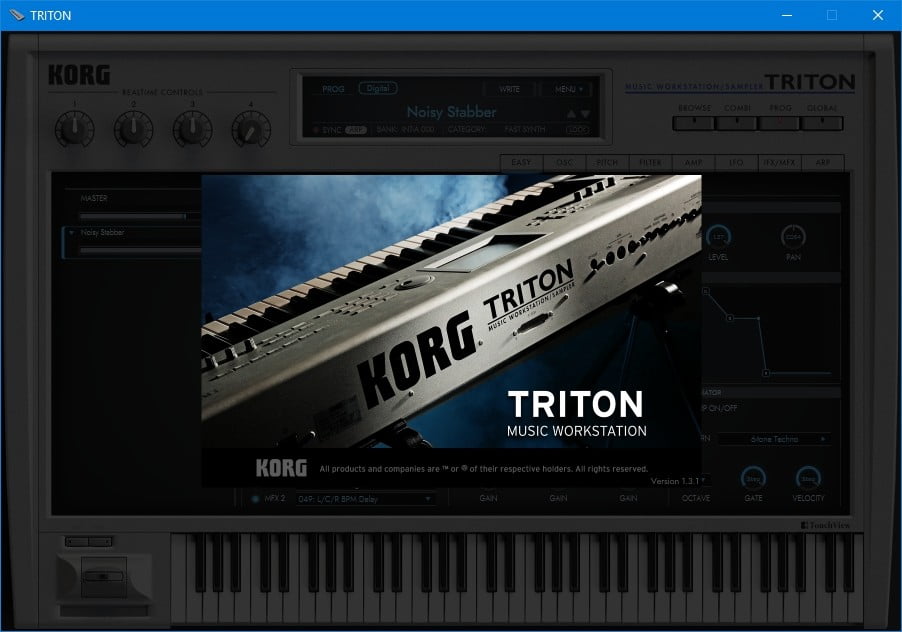Click the Version 1.3.1 text
Image resolution: width=902 pixels, height=632 pixels.
[x=675, y=481]
